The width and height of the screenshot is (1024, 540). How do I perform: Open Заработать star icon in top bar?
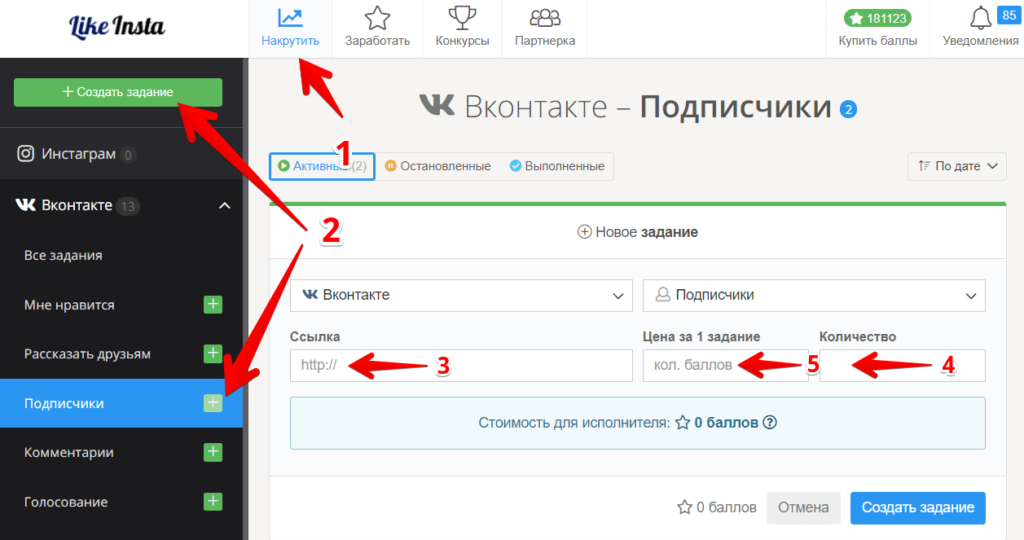click(377, 18)
